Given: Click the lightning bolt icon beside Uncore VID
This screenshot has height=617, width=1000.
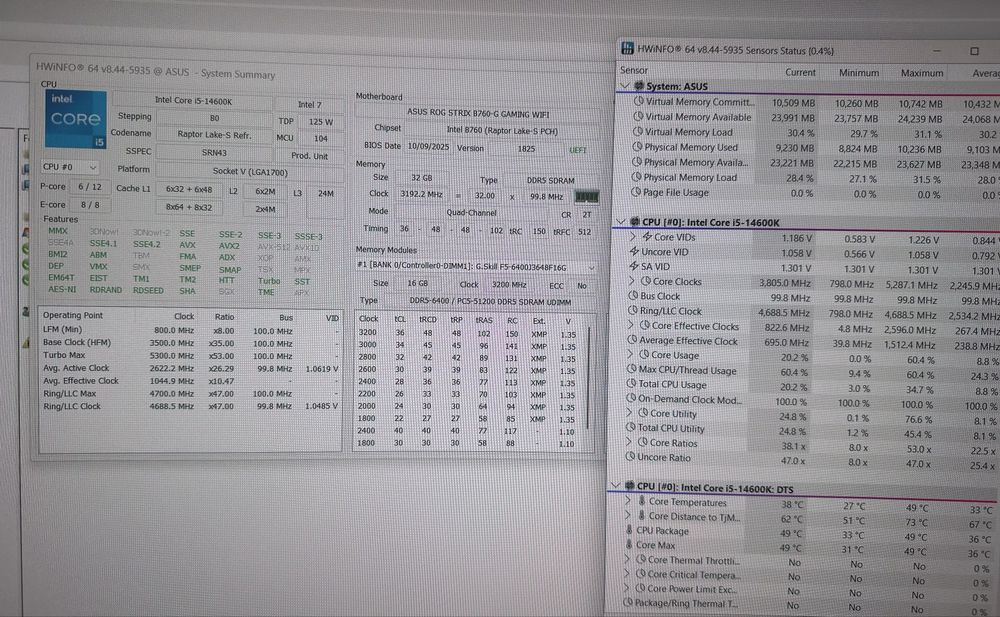Looking at the screenshot, I should 634,251.
